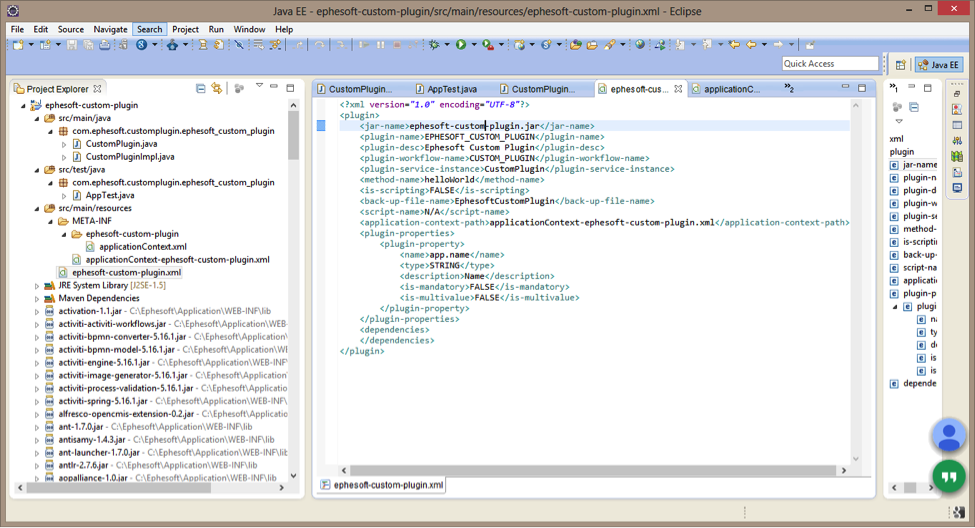Show hidden editor tabs via »2 chevron

coord(788,88)
